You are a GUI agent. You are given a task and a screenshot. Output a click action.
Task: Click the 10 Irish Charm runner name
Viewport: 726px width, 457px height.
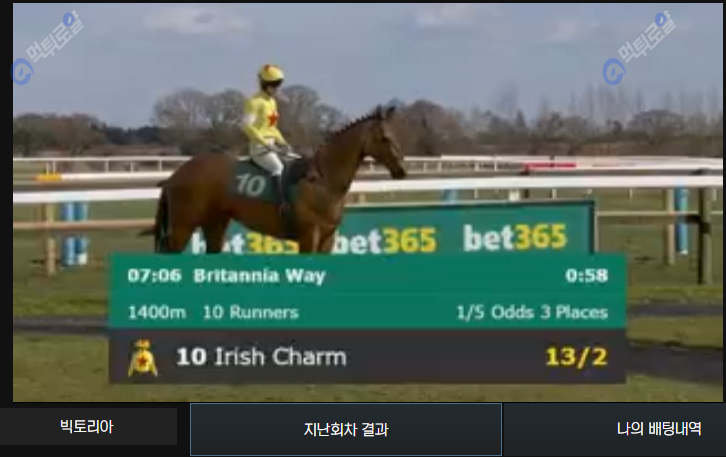coord(261,357)
